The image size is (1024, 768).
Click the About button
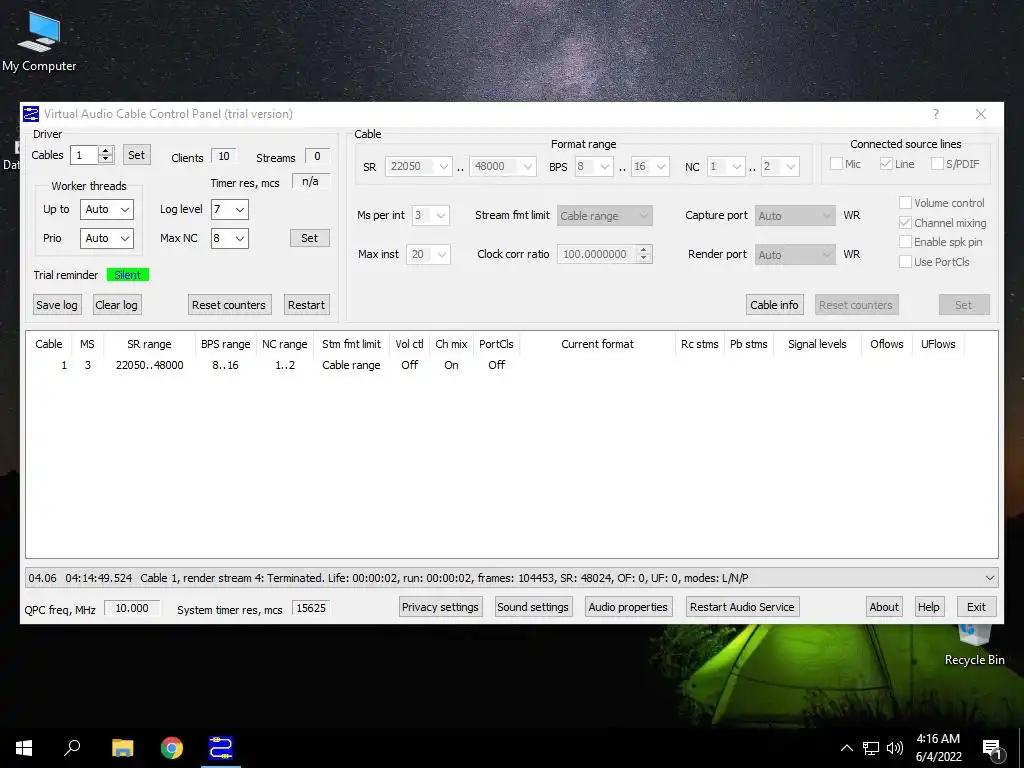point(884,607)
